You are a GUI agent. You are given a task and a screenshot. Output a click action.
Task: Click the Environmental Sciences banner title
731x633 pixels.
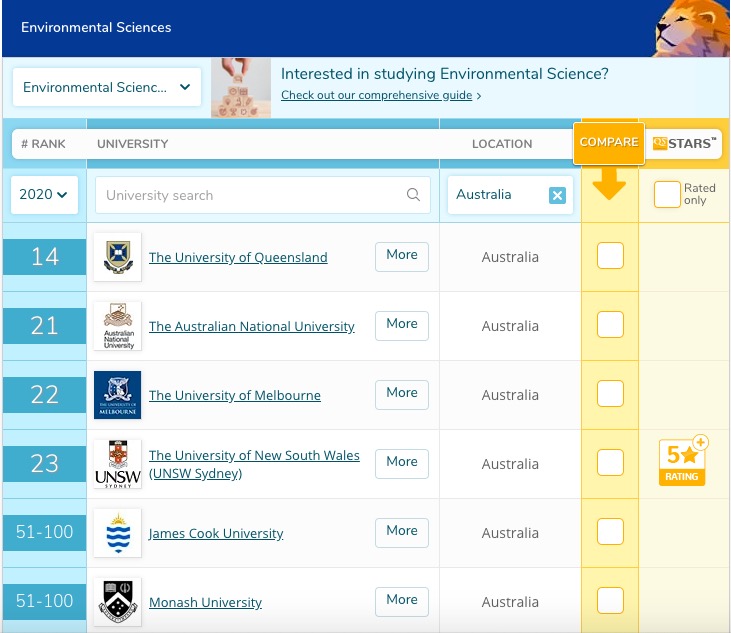click(x=96, y=28)
